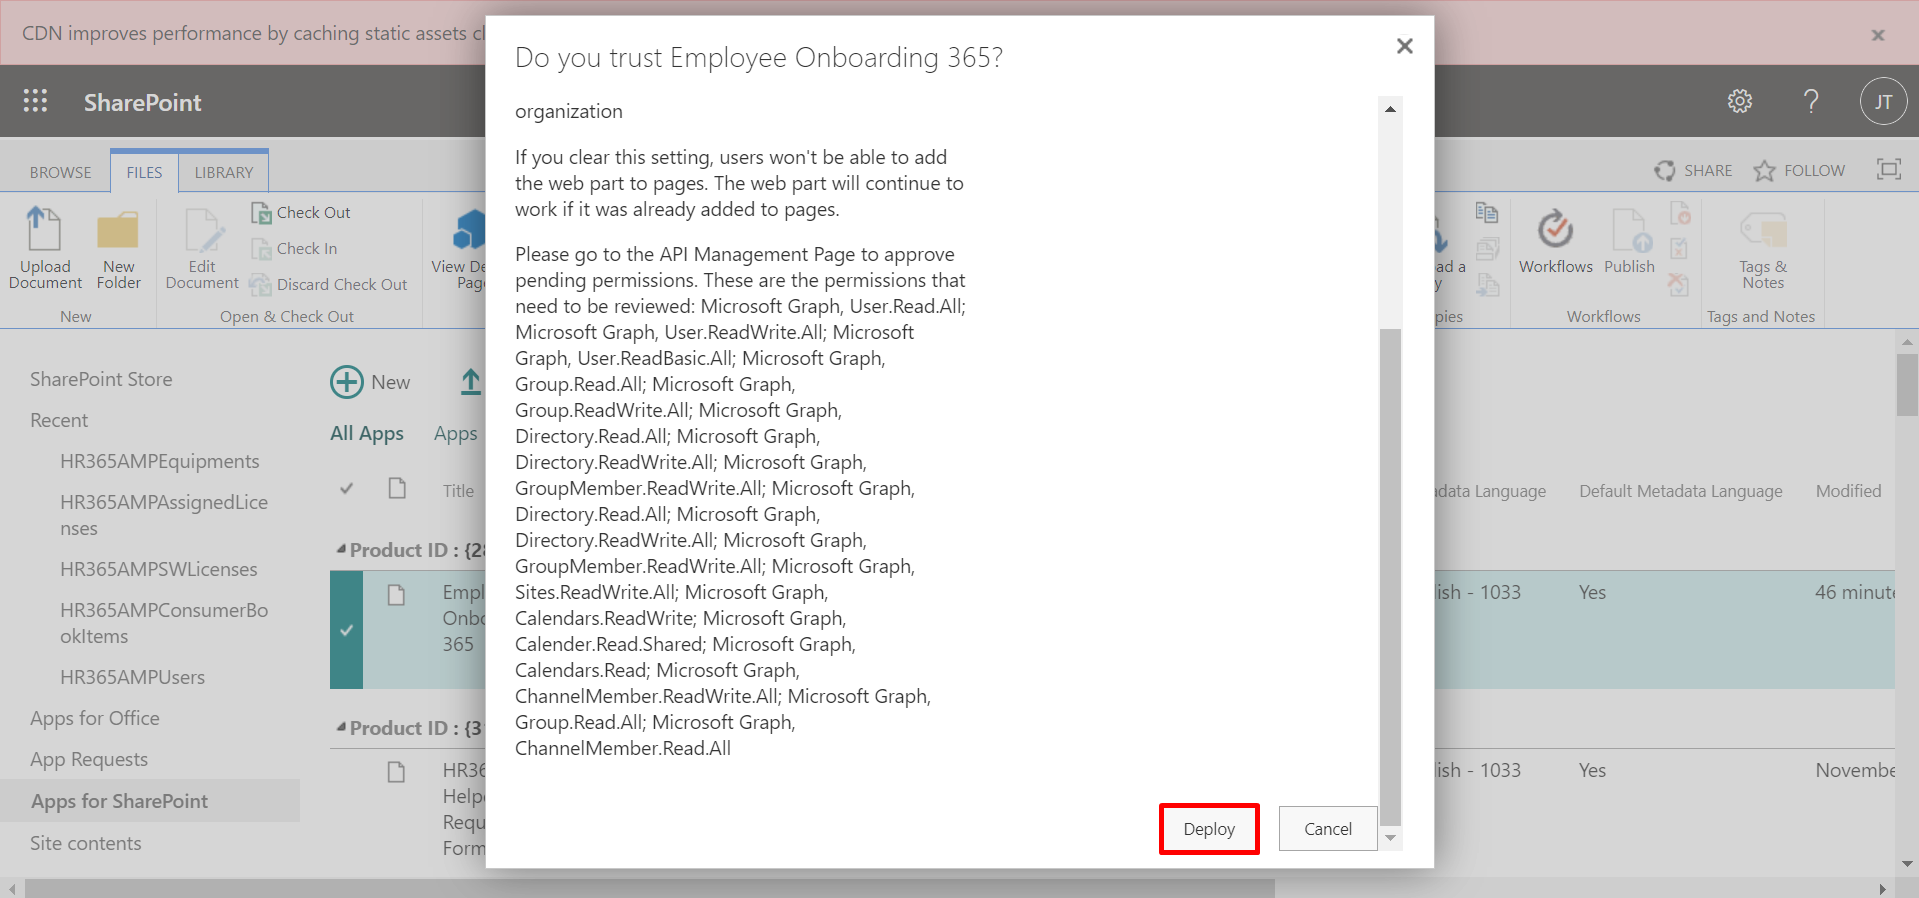Click the file type column header icon
Viewport: 1919px width, 898px height.
(x=397, y=488)
